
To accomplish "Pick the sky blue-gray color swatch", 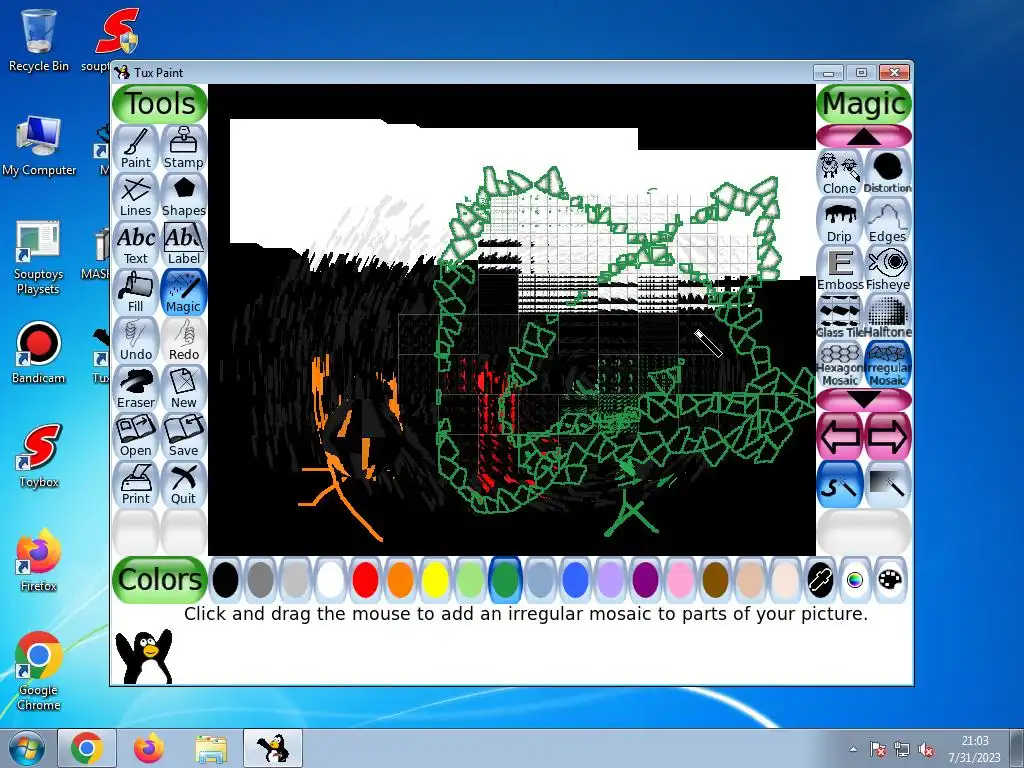I will click(x=540, y=580).
